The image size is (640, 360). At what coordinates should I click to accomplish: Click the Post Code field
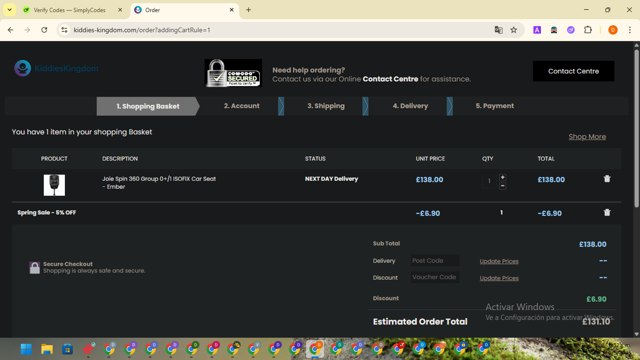(434, 260)
